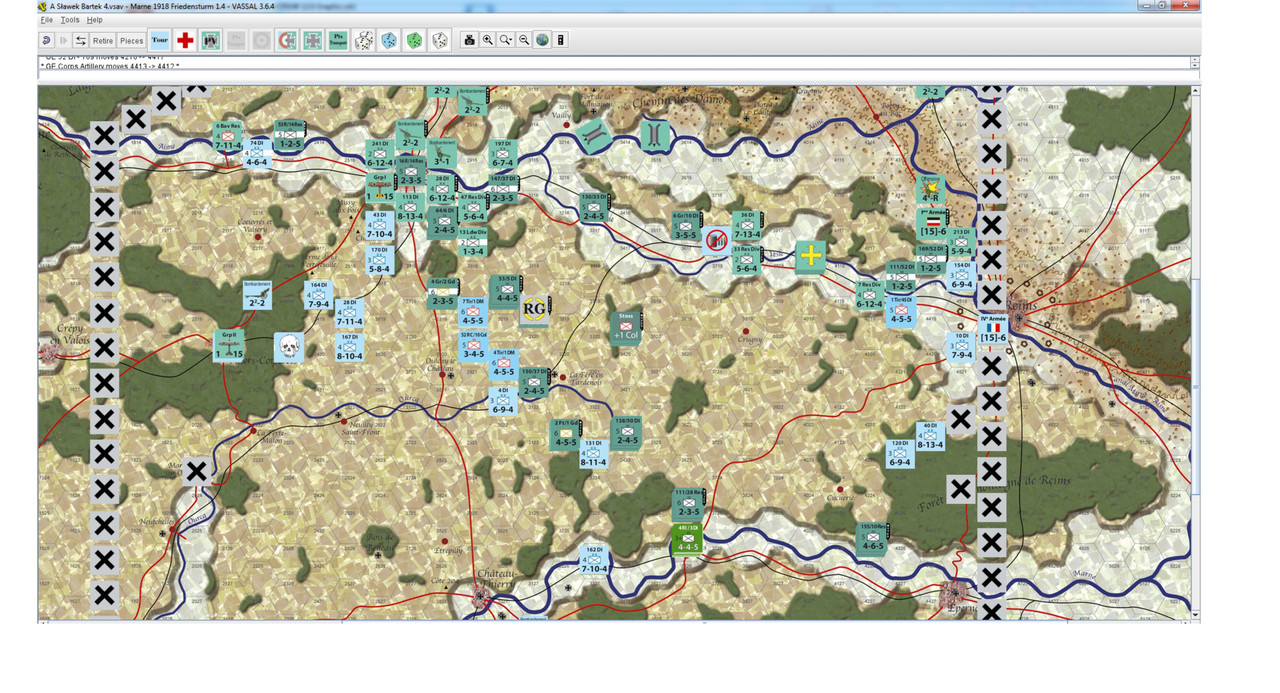Click the message log scroll up arrow
Screen dimensions: 1280x693
[1195, 61]
